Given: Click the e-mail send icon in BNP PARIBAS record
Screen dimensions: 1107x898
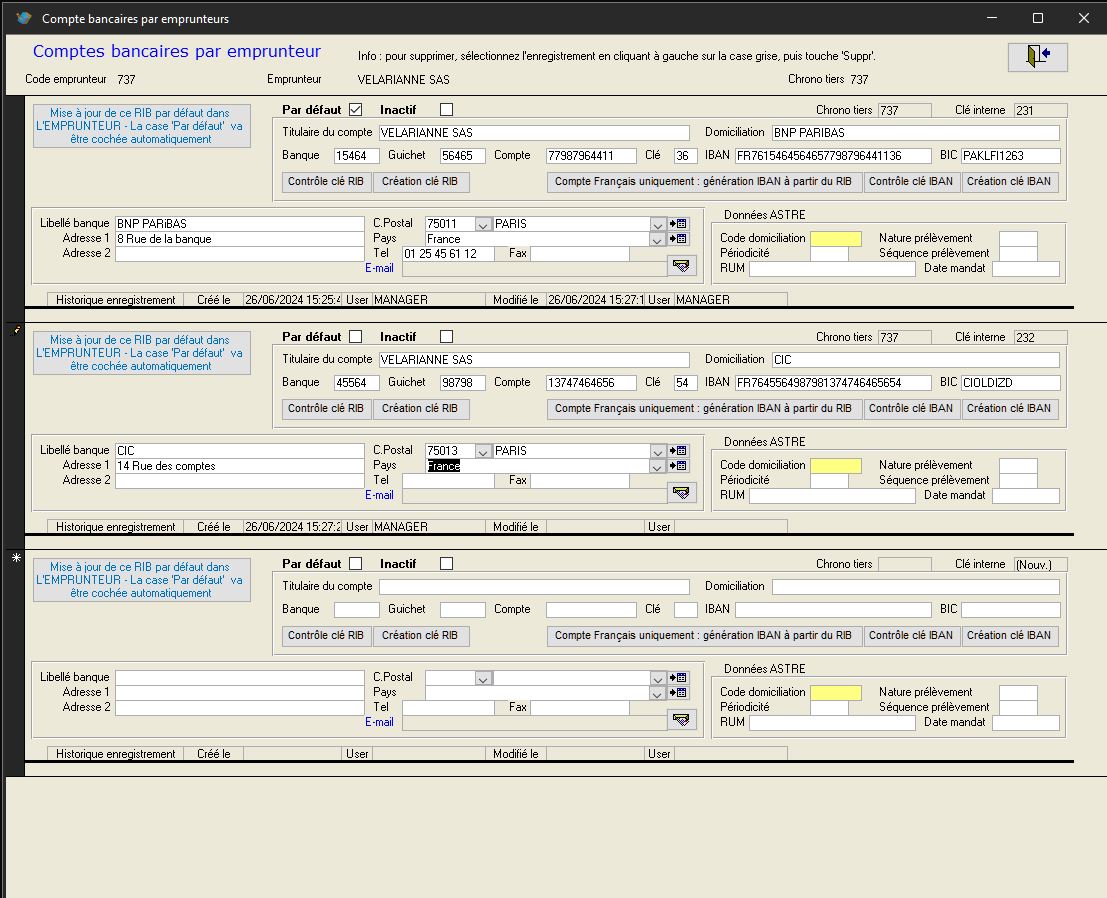Looking at the screenshot, I should coord(681,265).
